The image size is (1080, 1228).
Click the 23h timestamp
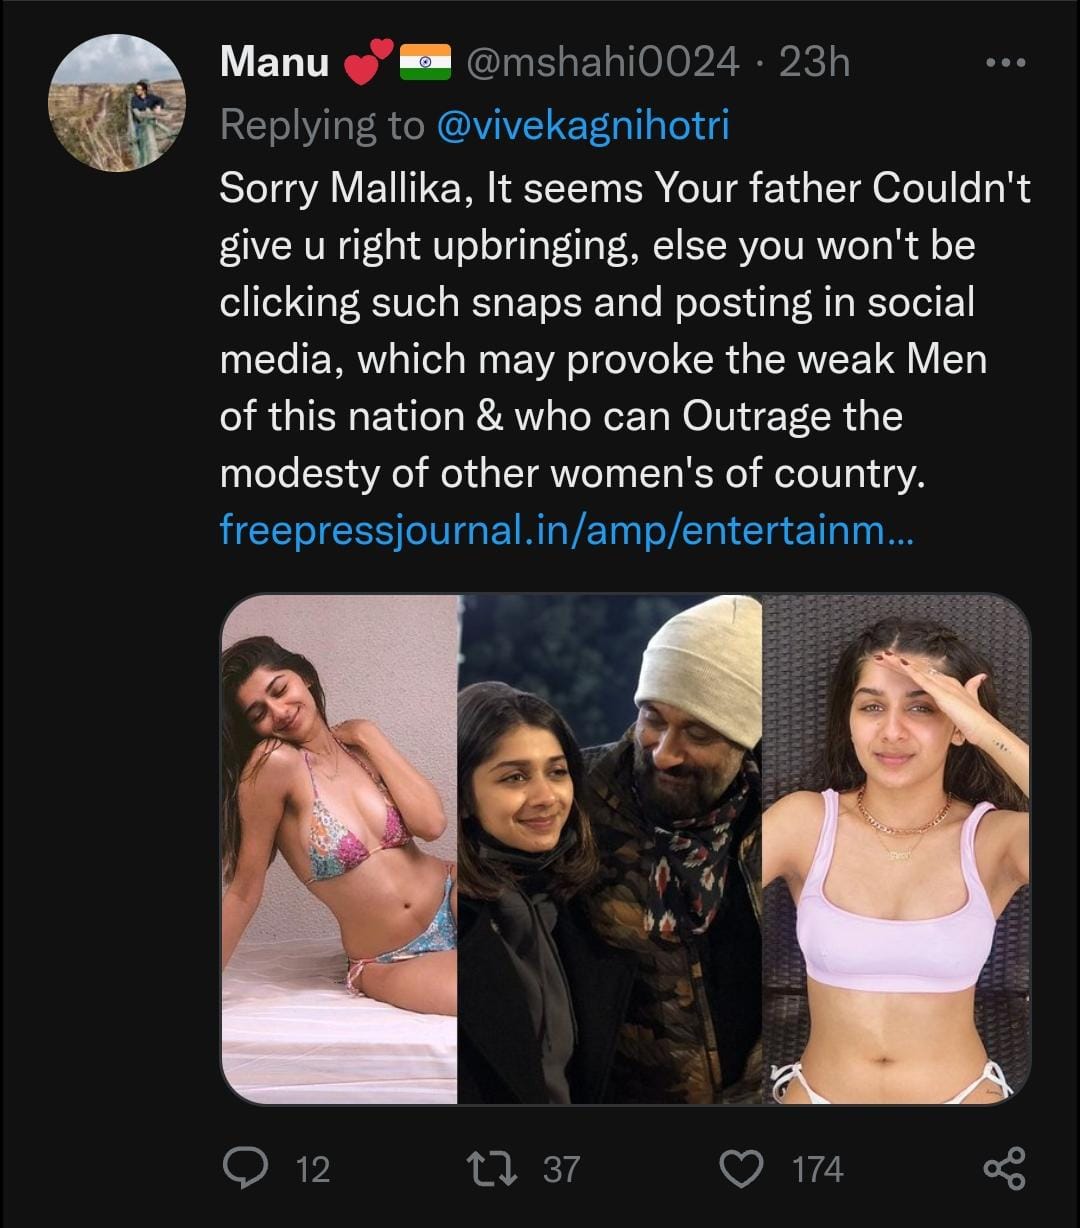(x=813, y=63)
